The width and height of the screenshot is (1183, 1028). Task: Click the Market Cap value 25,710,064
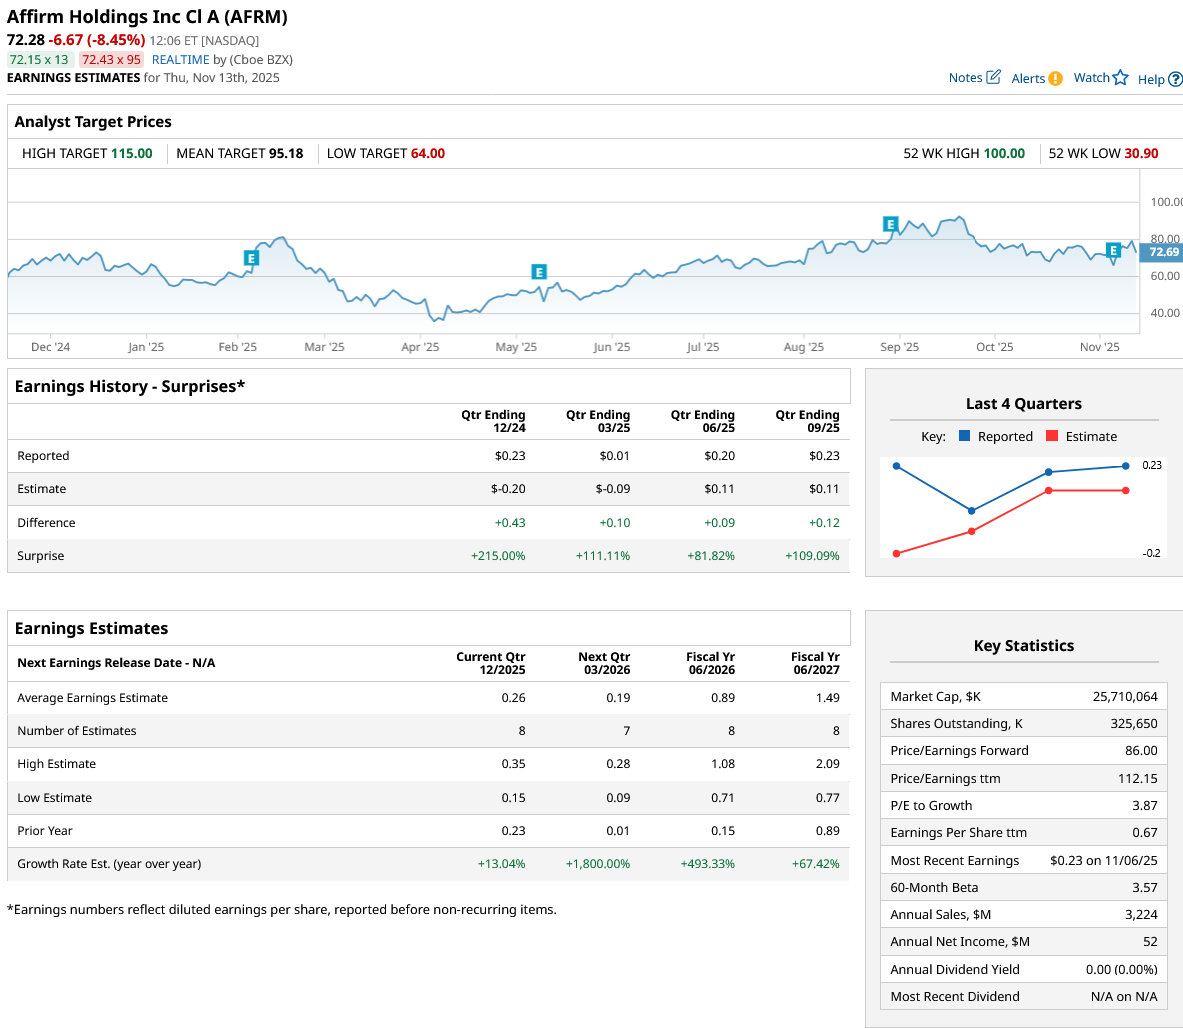pyautogui.click(x=1125, y=696)
